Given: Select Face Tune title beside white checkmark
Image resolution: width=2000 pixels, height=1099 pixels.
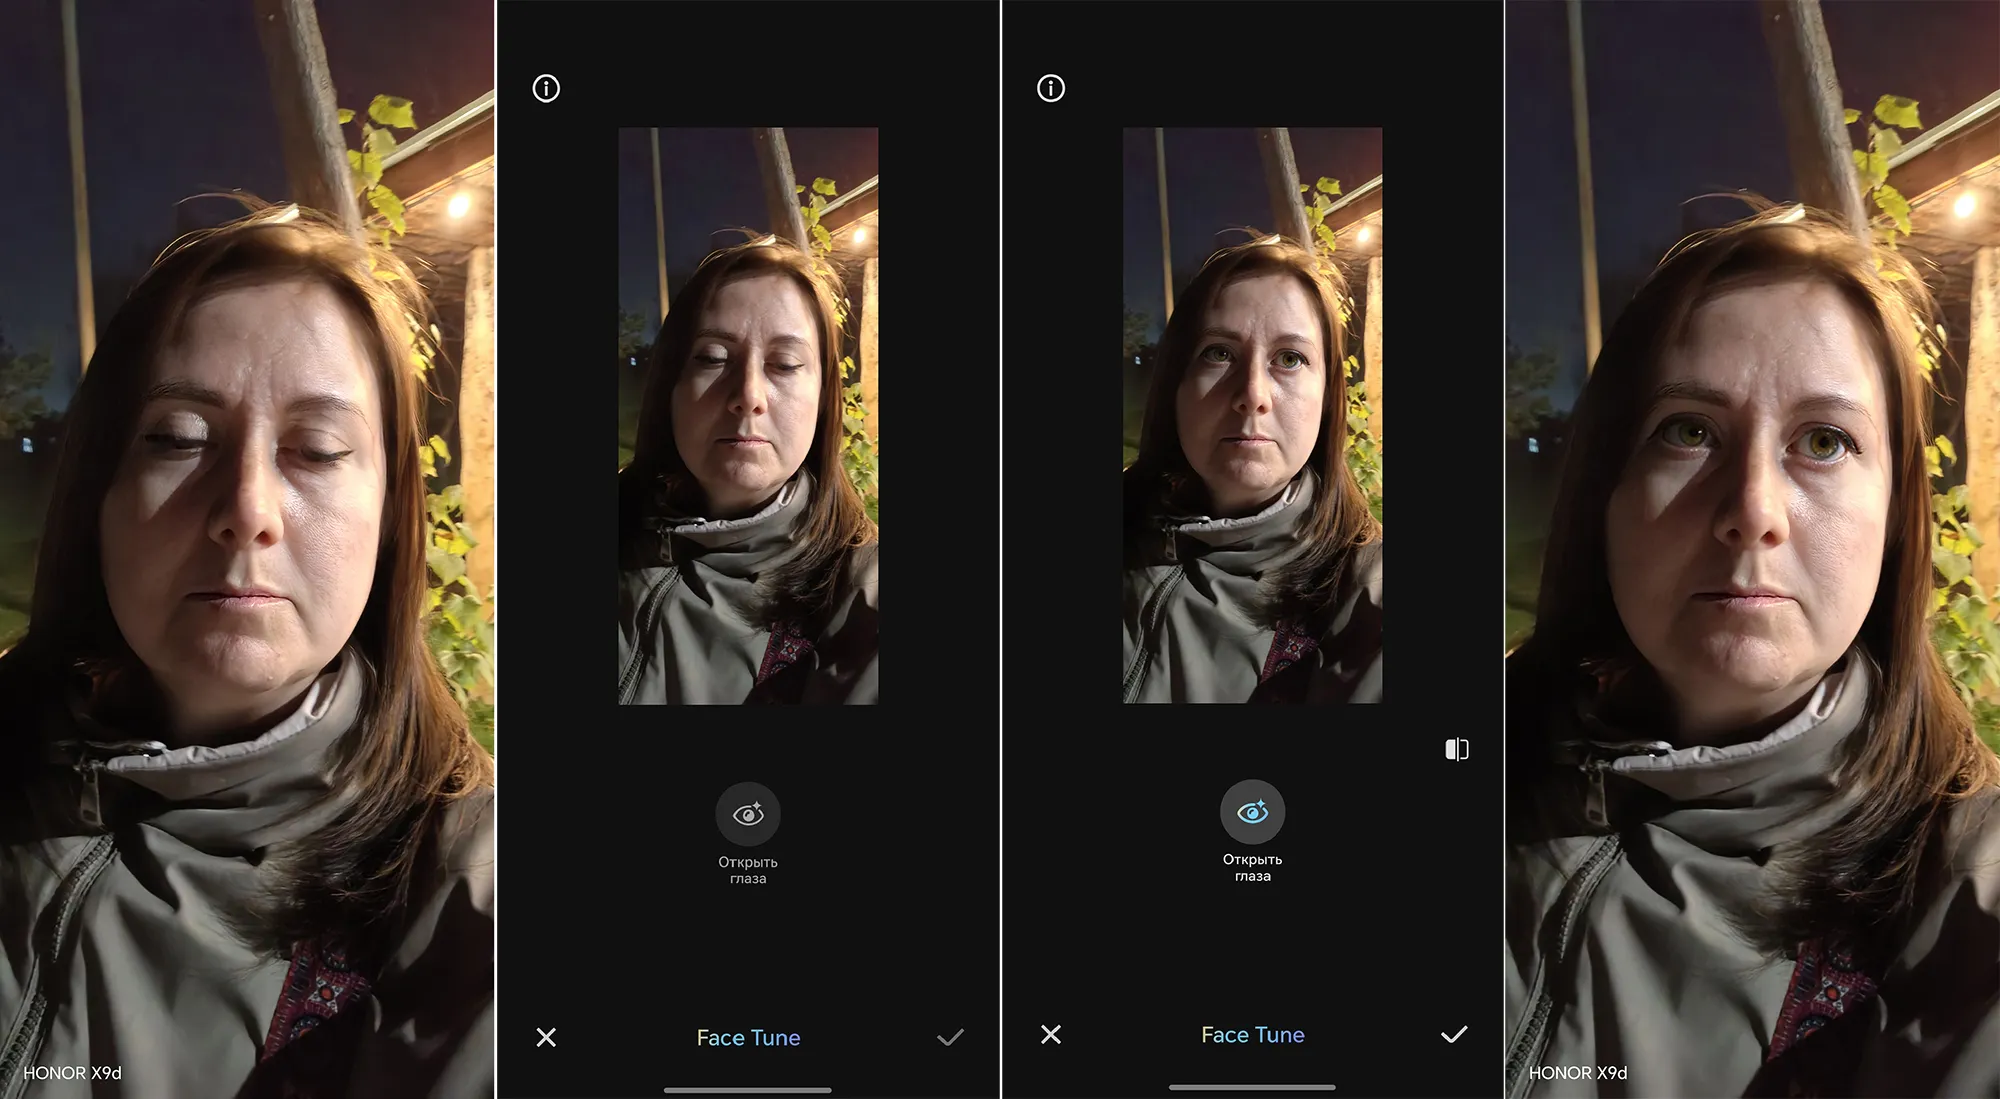Looking at the screenshot, I should (1252, 1035).
